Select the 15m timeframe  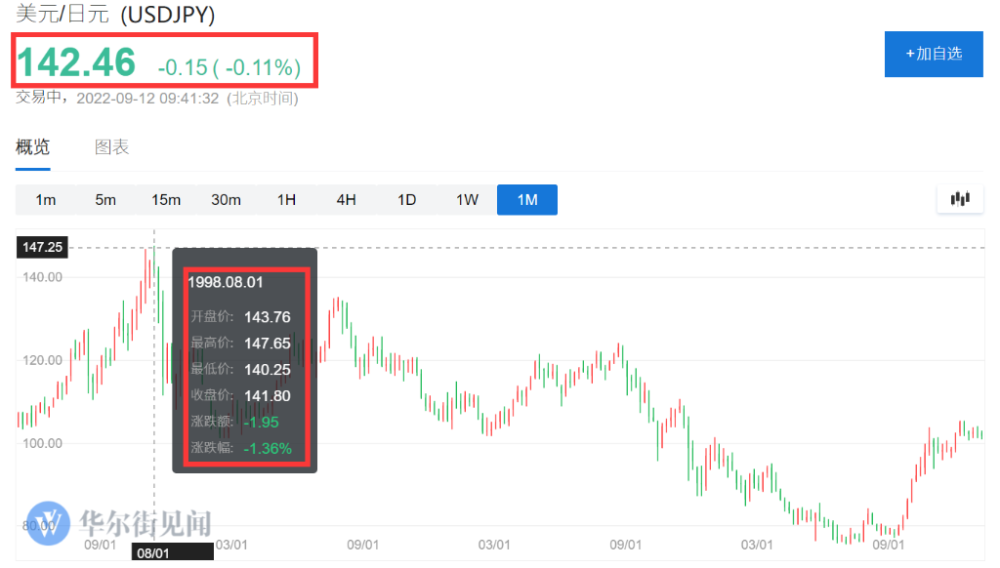tap(166, 200)
